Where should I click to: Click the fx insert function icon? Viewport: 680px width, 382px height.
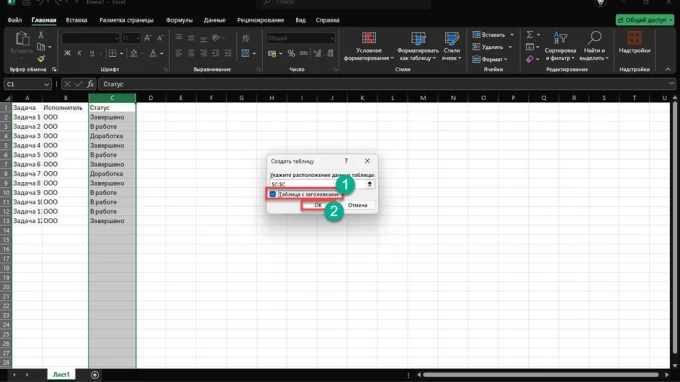[x=90, y=84]
